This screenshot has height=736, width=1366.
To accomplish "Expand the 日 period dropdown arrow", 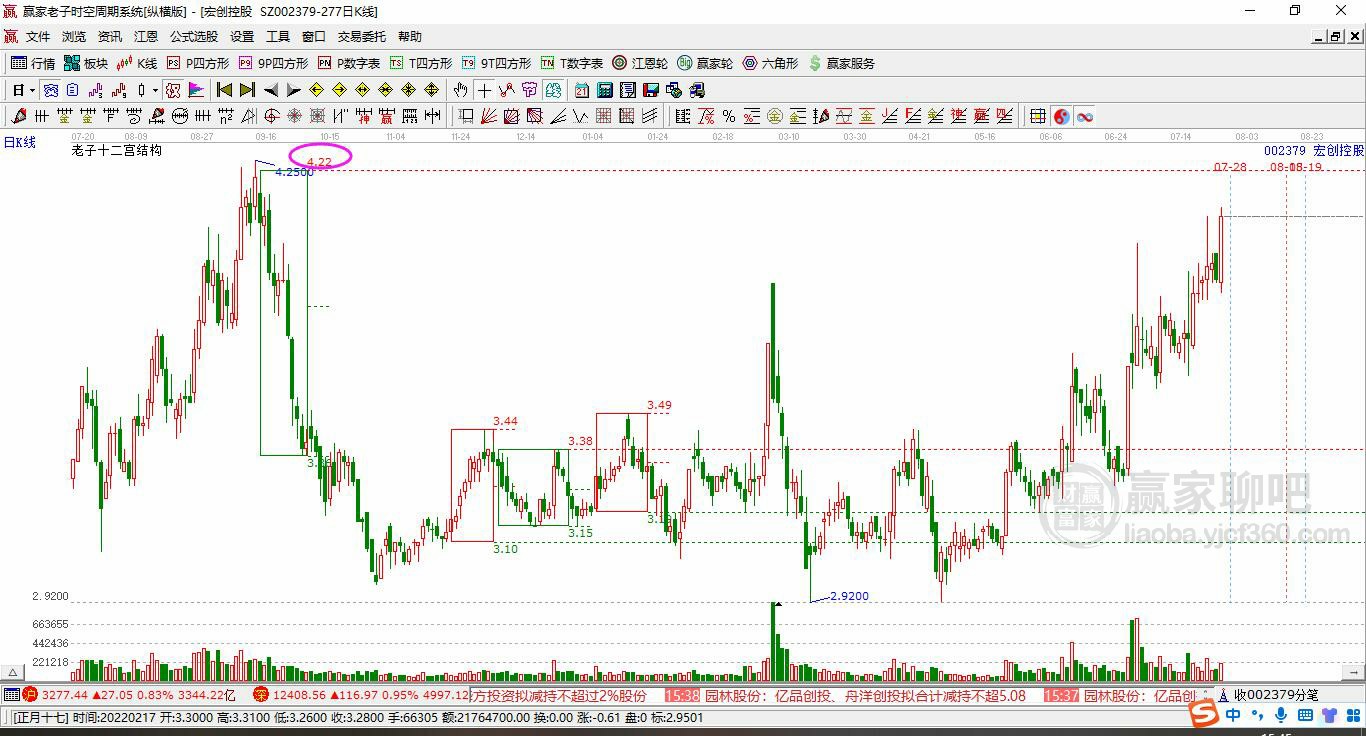I will point(32,90).
